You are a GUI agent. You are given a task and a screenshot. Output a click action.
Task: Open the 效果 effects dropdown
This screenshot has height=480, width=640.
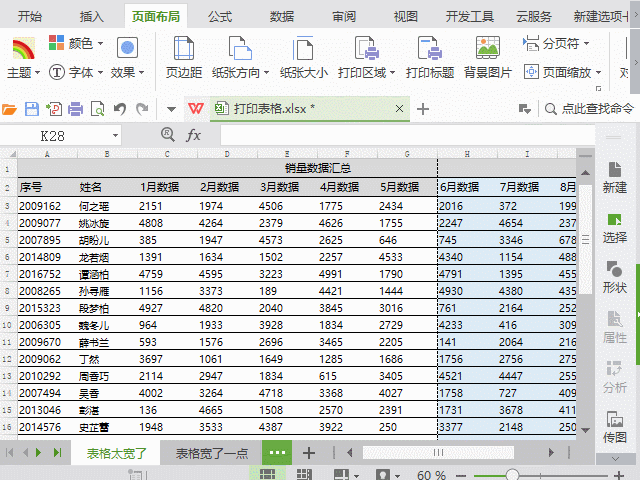127,58
